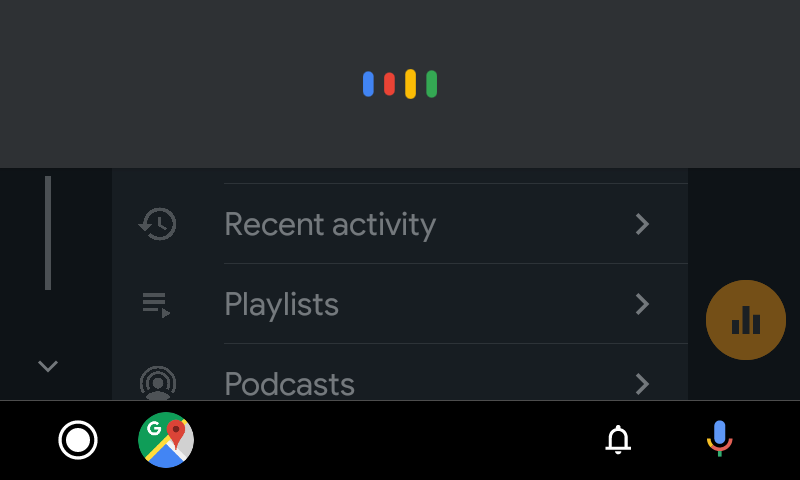Viewport: 800px width, 480px height.
Task: Select the Recent activity menu label
Action: [x=329, y=224]
